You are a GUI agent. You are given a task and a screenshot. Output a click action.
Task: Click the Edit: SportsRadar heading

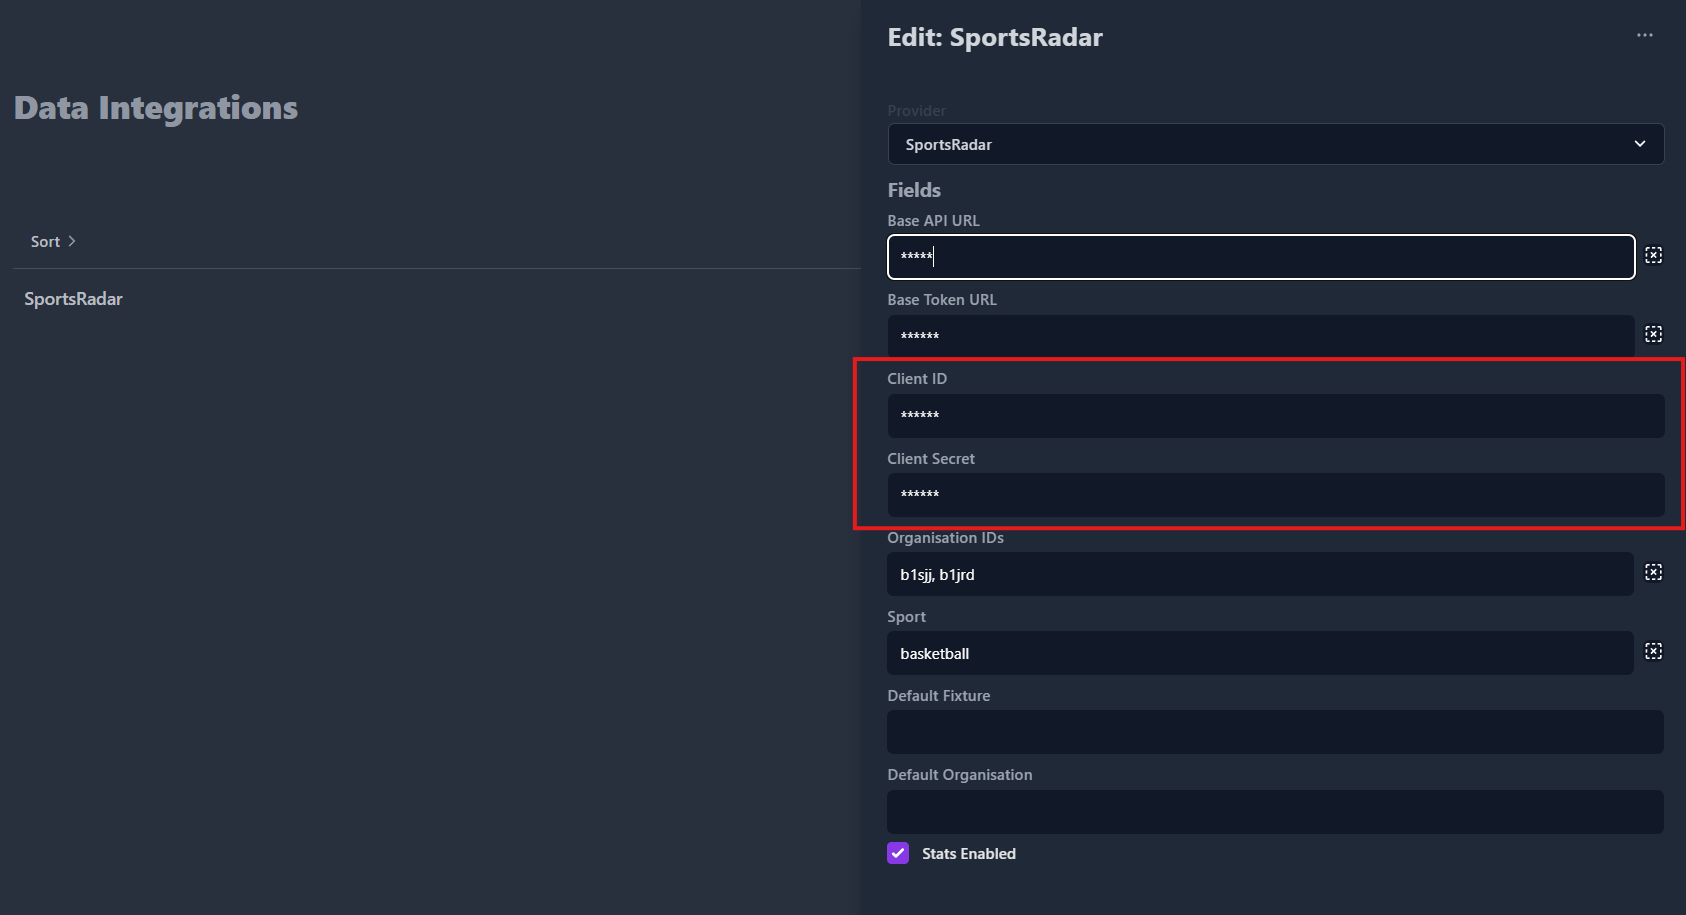click(x=995, y=38)
